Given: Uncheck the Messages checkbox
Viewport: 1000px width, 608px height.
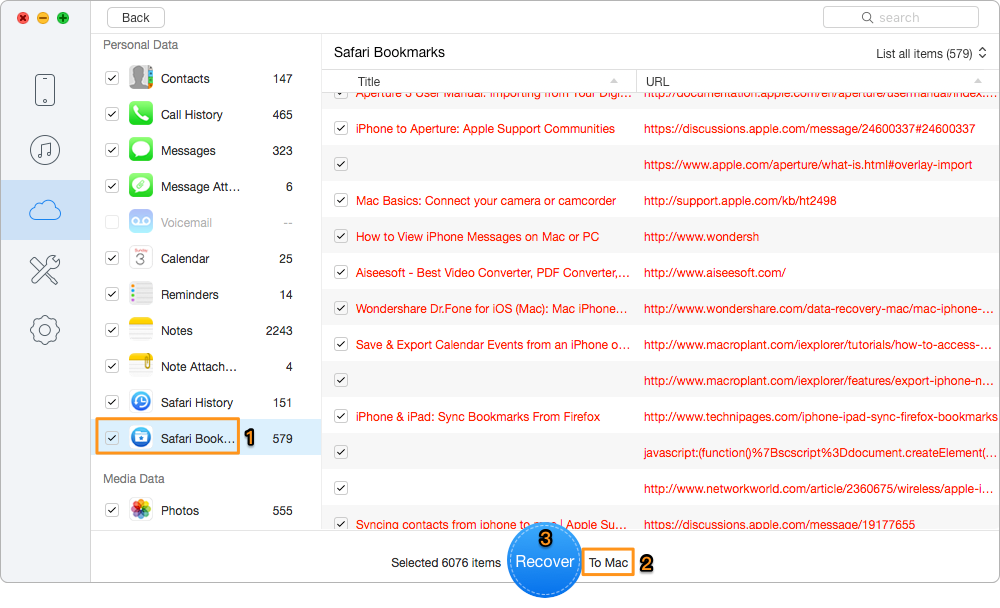Looking at the screenshot, I should pos(112,150).
